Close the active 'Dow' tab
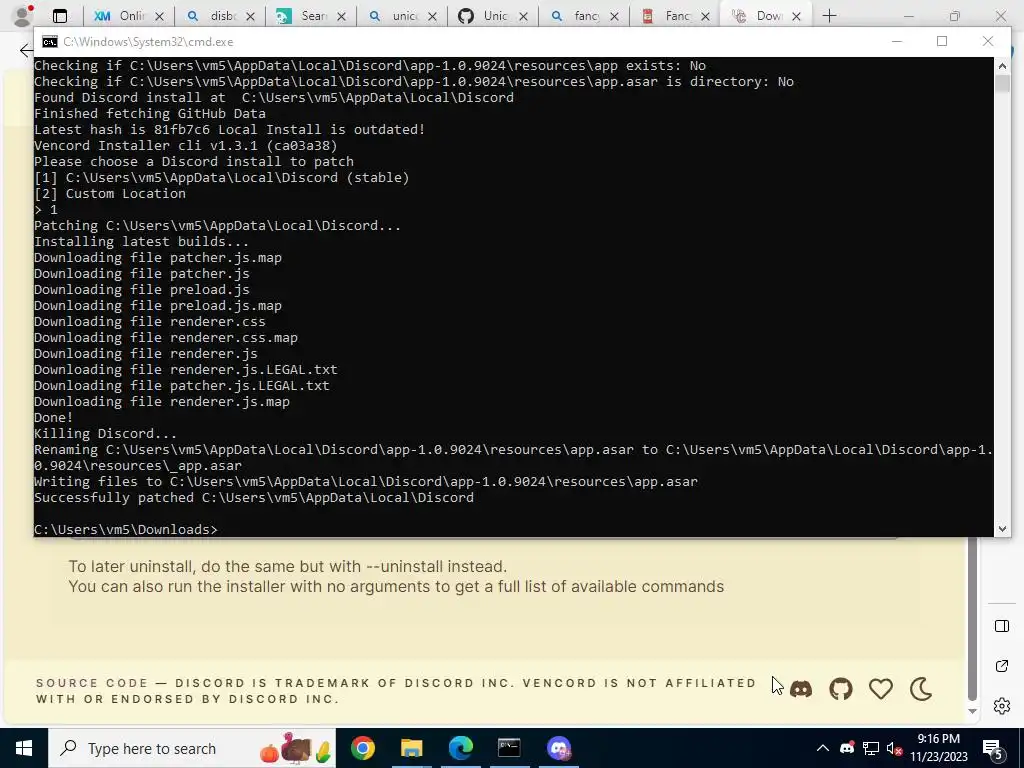Viewport: 1024px width, 768px height. tap(796, 16)
